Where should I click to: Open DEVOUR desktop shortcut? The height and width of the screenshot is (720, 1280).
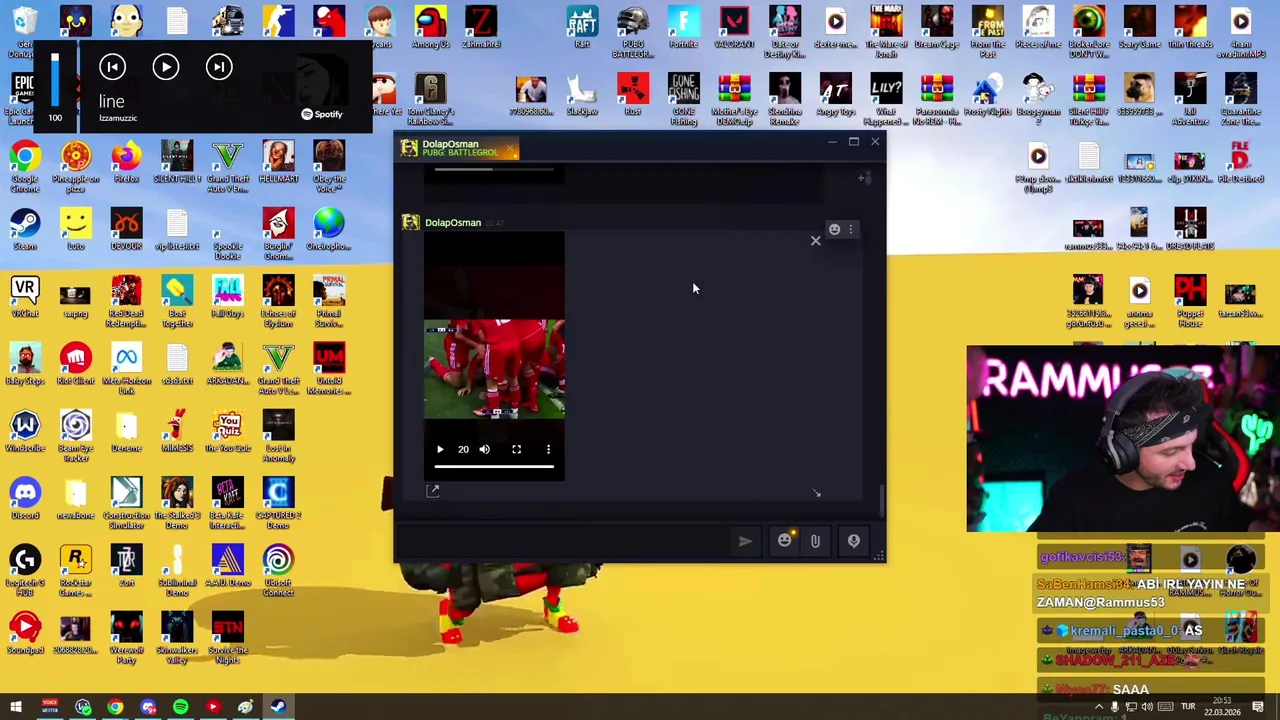coord(126,230)
